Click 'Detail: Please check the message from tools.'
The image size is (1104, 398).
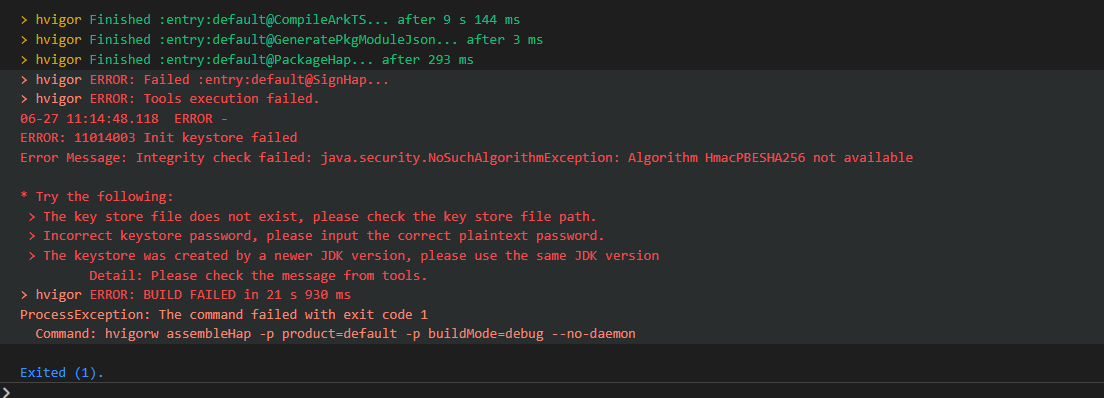[x=258, y=275]
